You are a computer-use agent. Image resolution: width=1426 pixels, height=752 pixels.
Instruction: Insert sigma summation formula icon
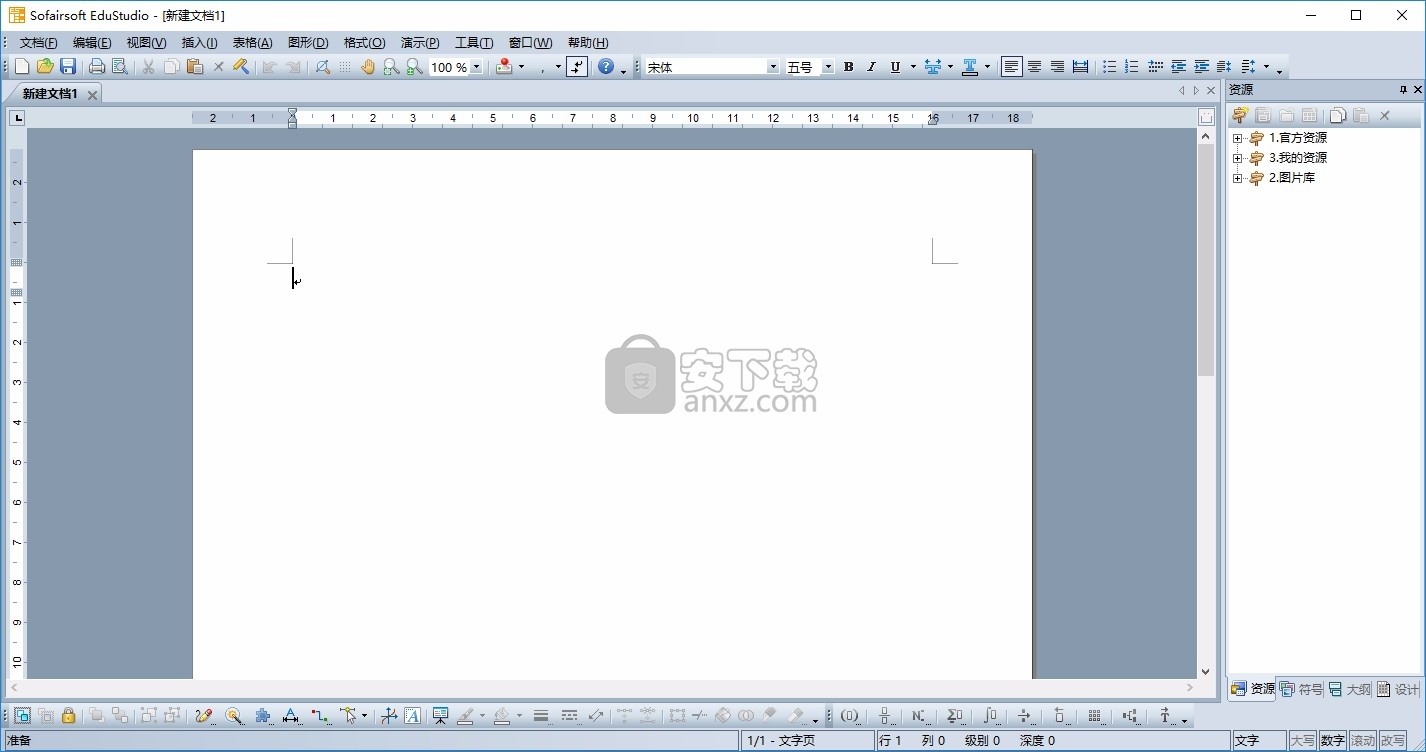(x=954, y=716)
